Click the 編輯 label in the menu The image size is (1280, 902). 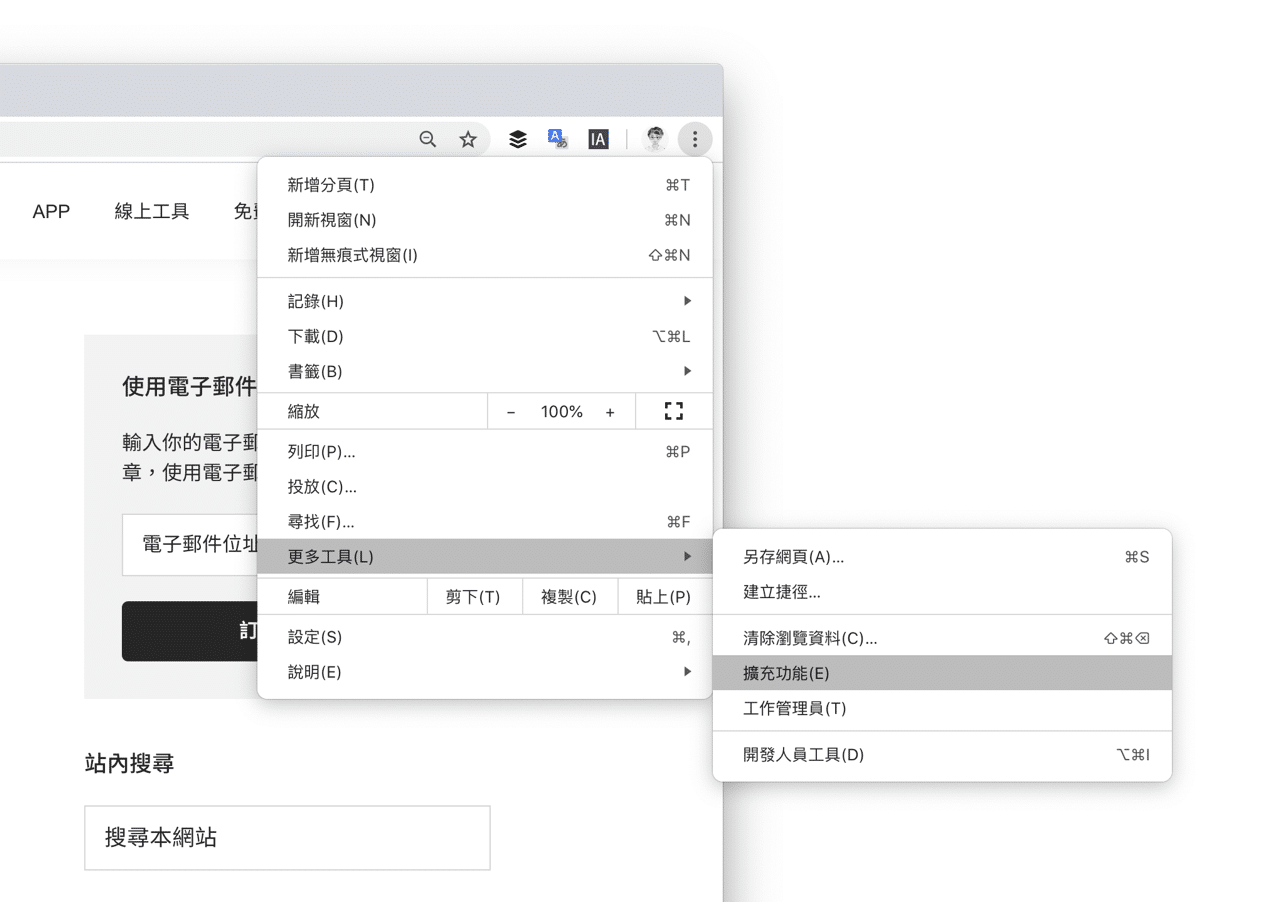click(x=304, y=597)
